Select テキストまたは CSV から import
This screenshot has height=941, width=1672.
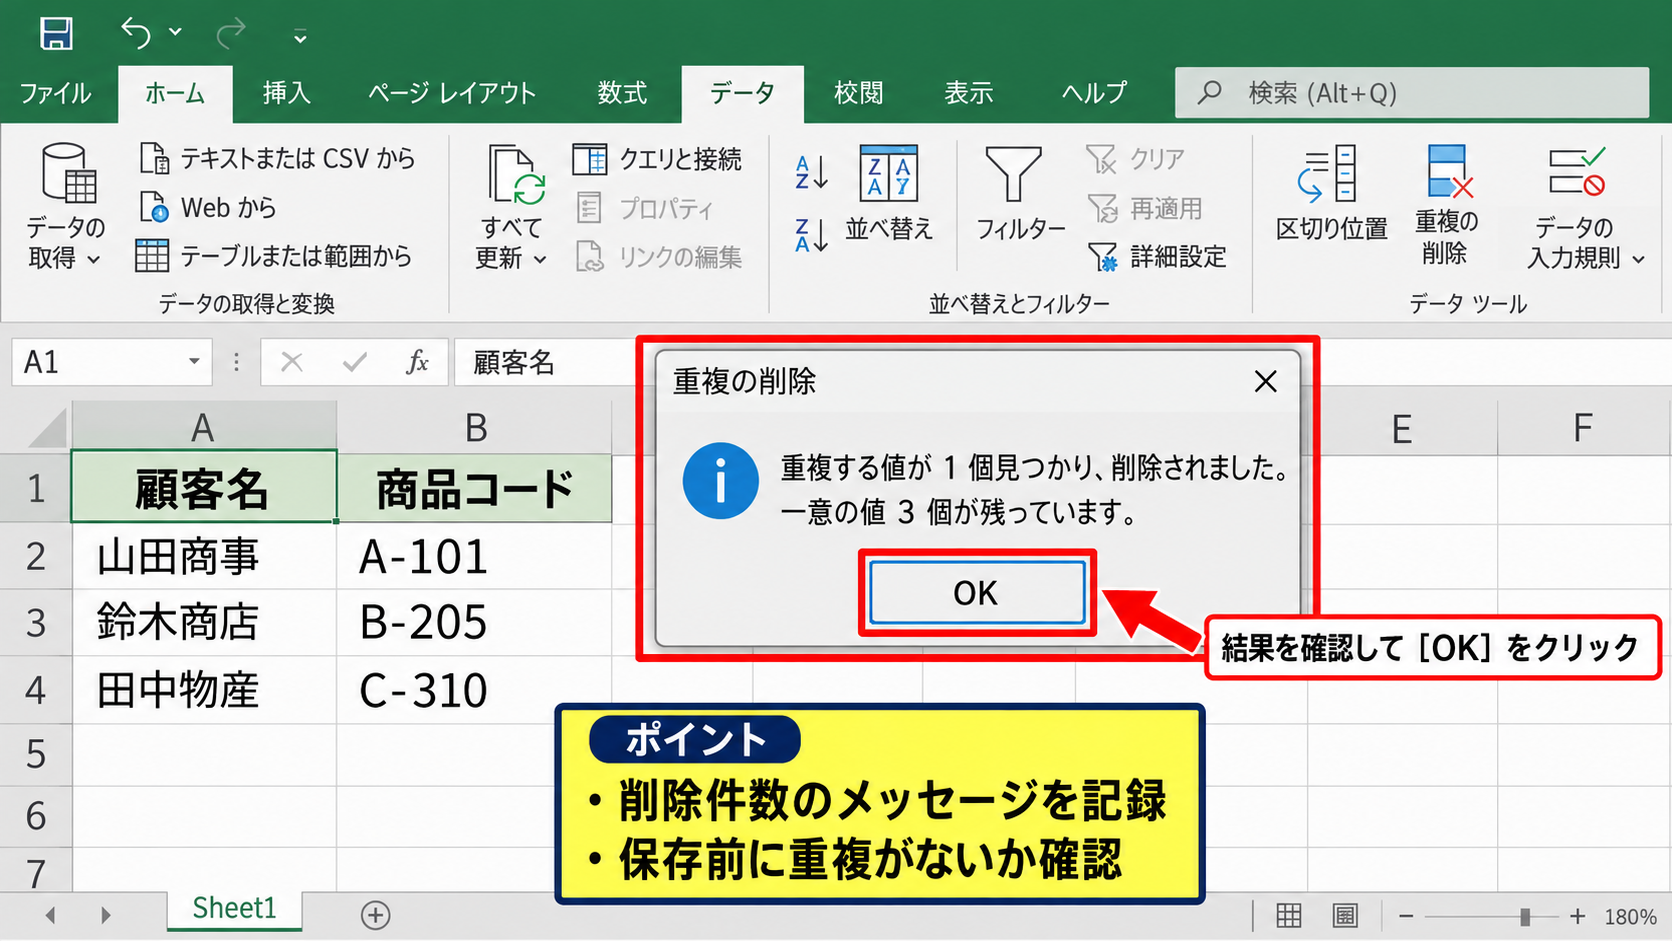pos(277,158)
